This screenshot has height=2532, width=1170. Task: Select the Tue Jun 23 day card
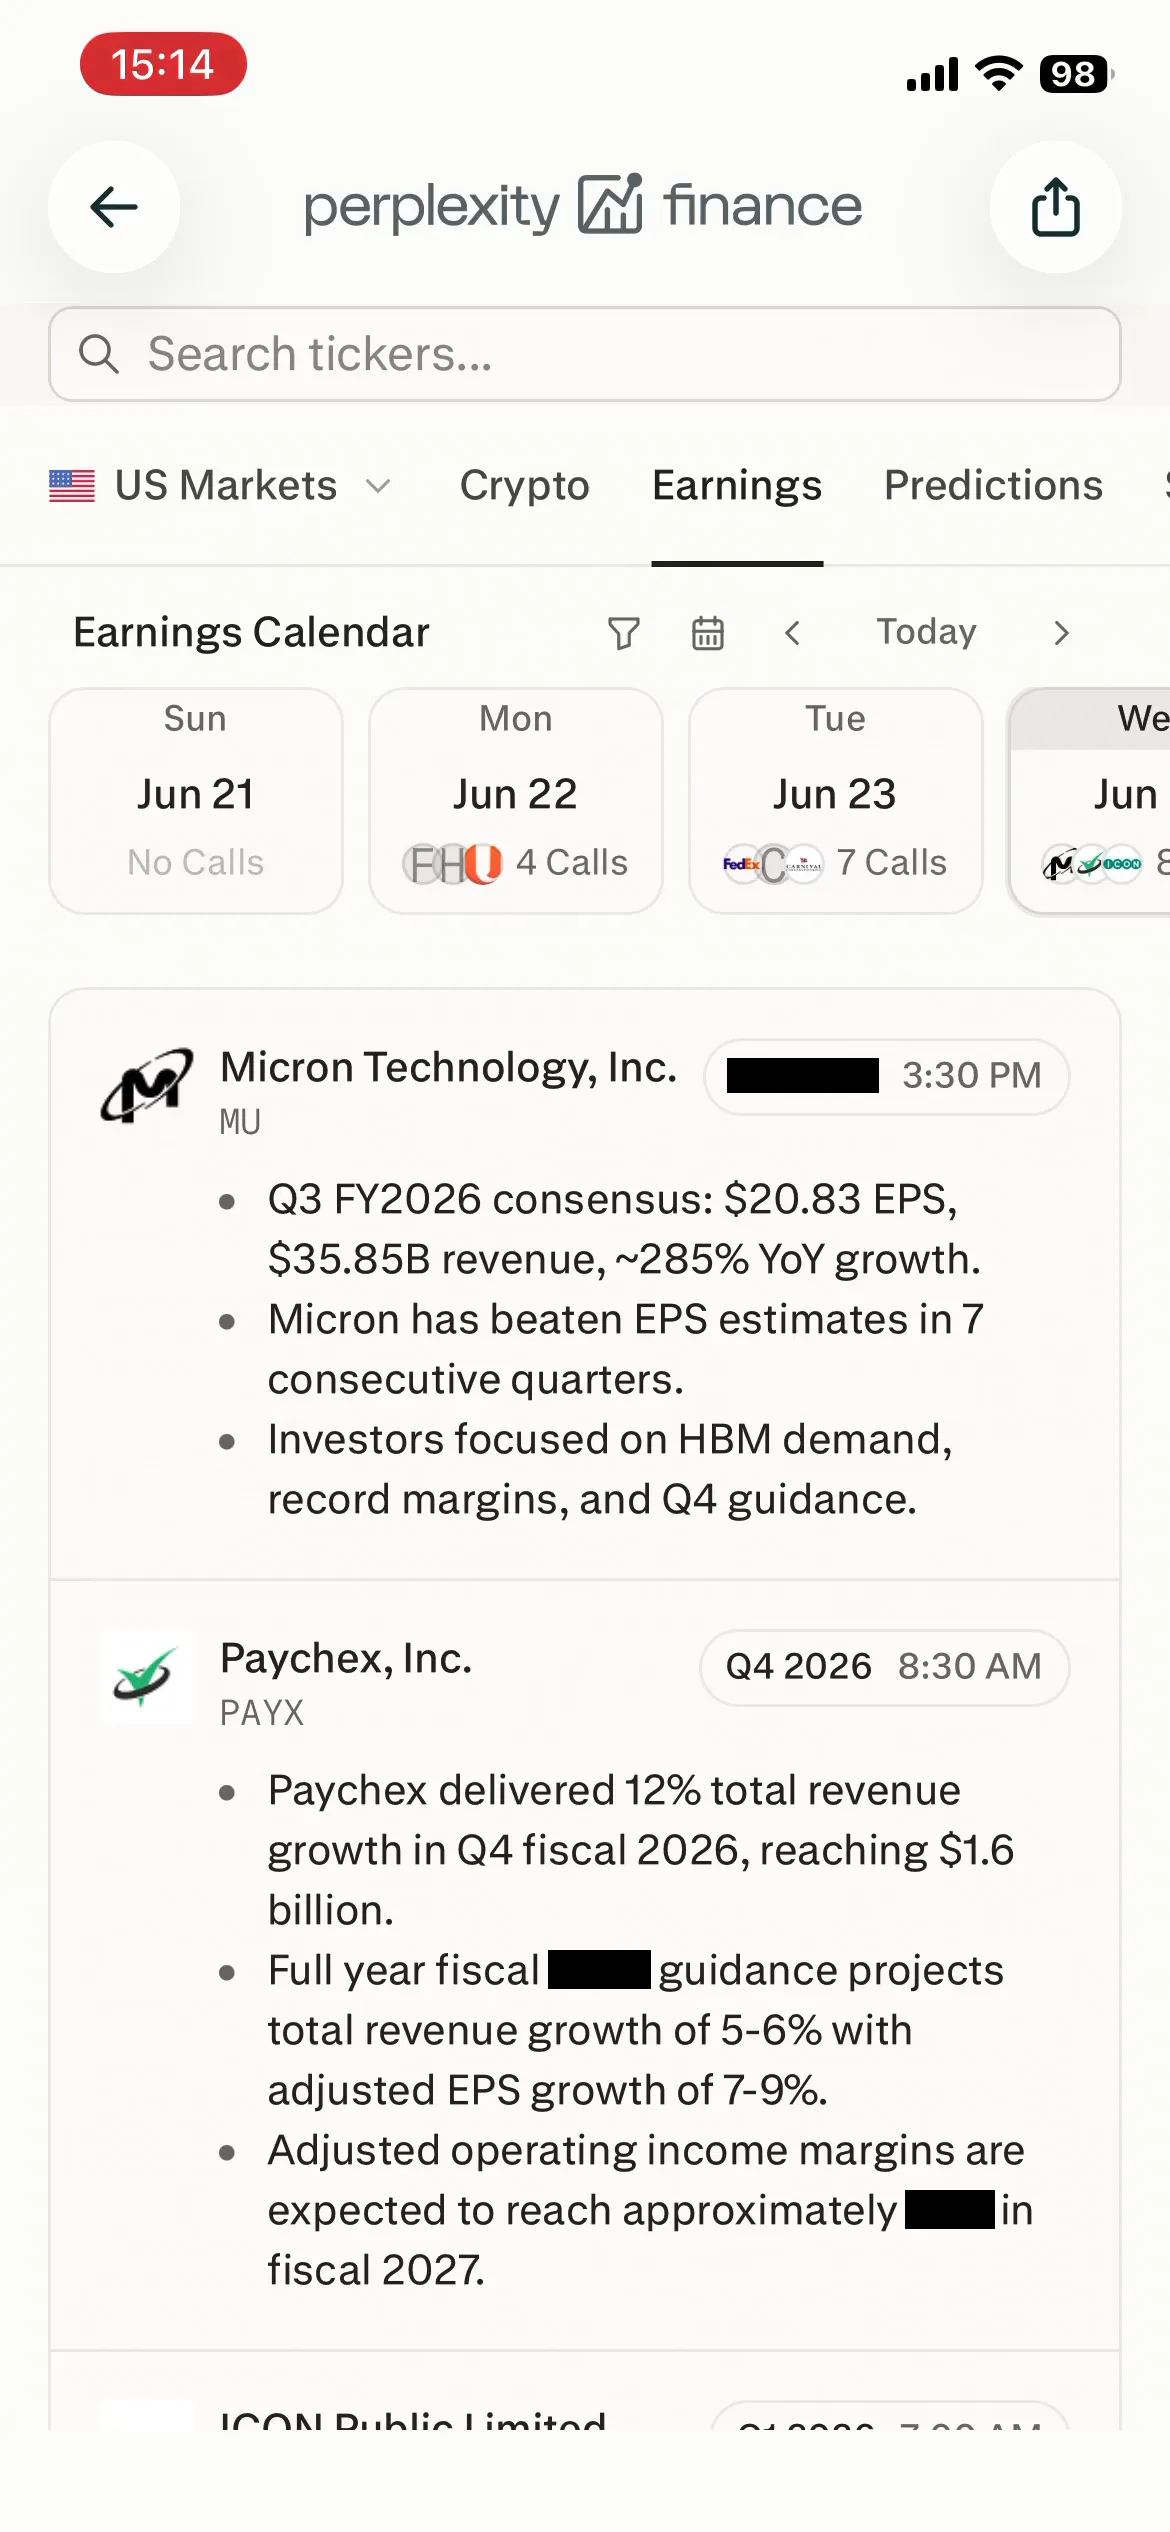coord(836,801)
